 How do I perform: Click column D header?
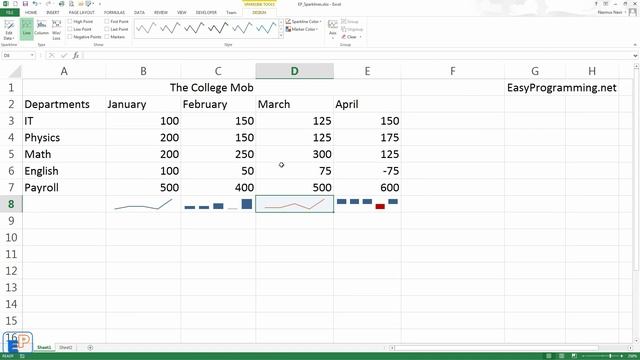point(294,71)
